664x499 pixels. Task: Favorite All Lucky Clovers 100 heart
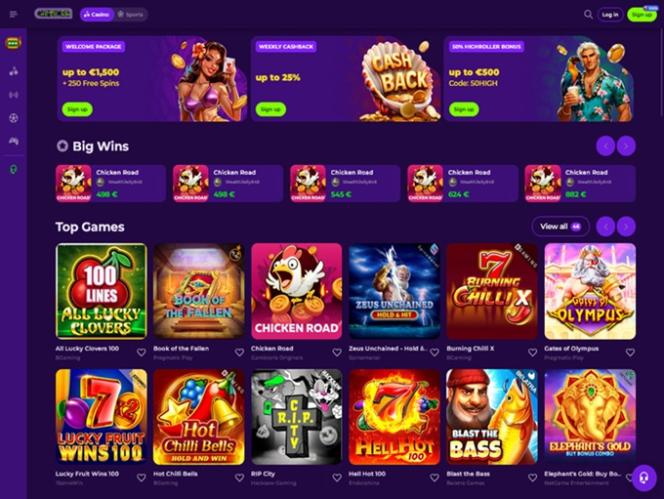[x=141, y=352]
